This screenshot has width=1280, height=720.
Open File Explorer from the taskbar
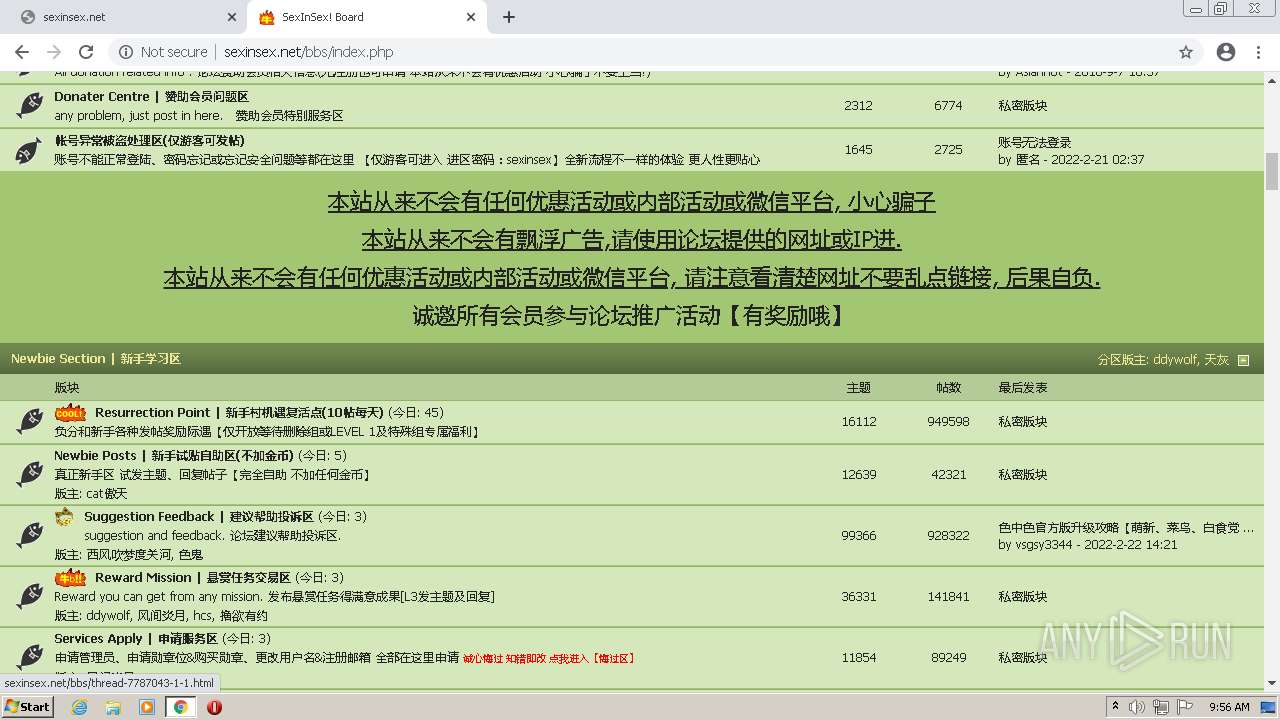pos(113,707)
